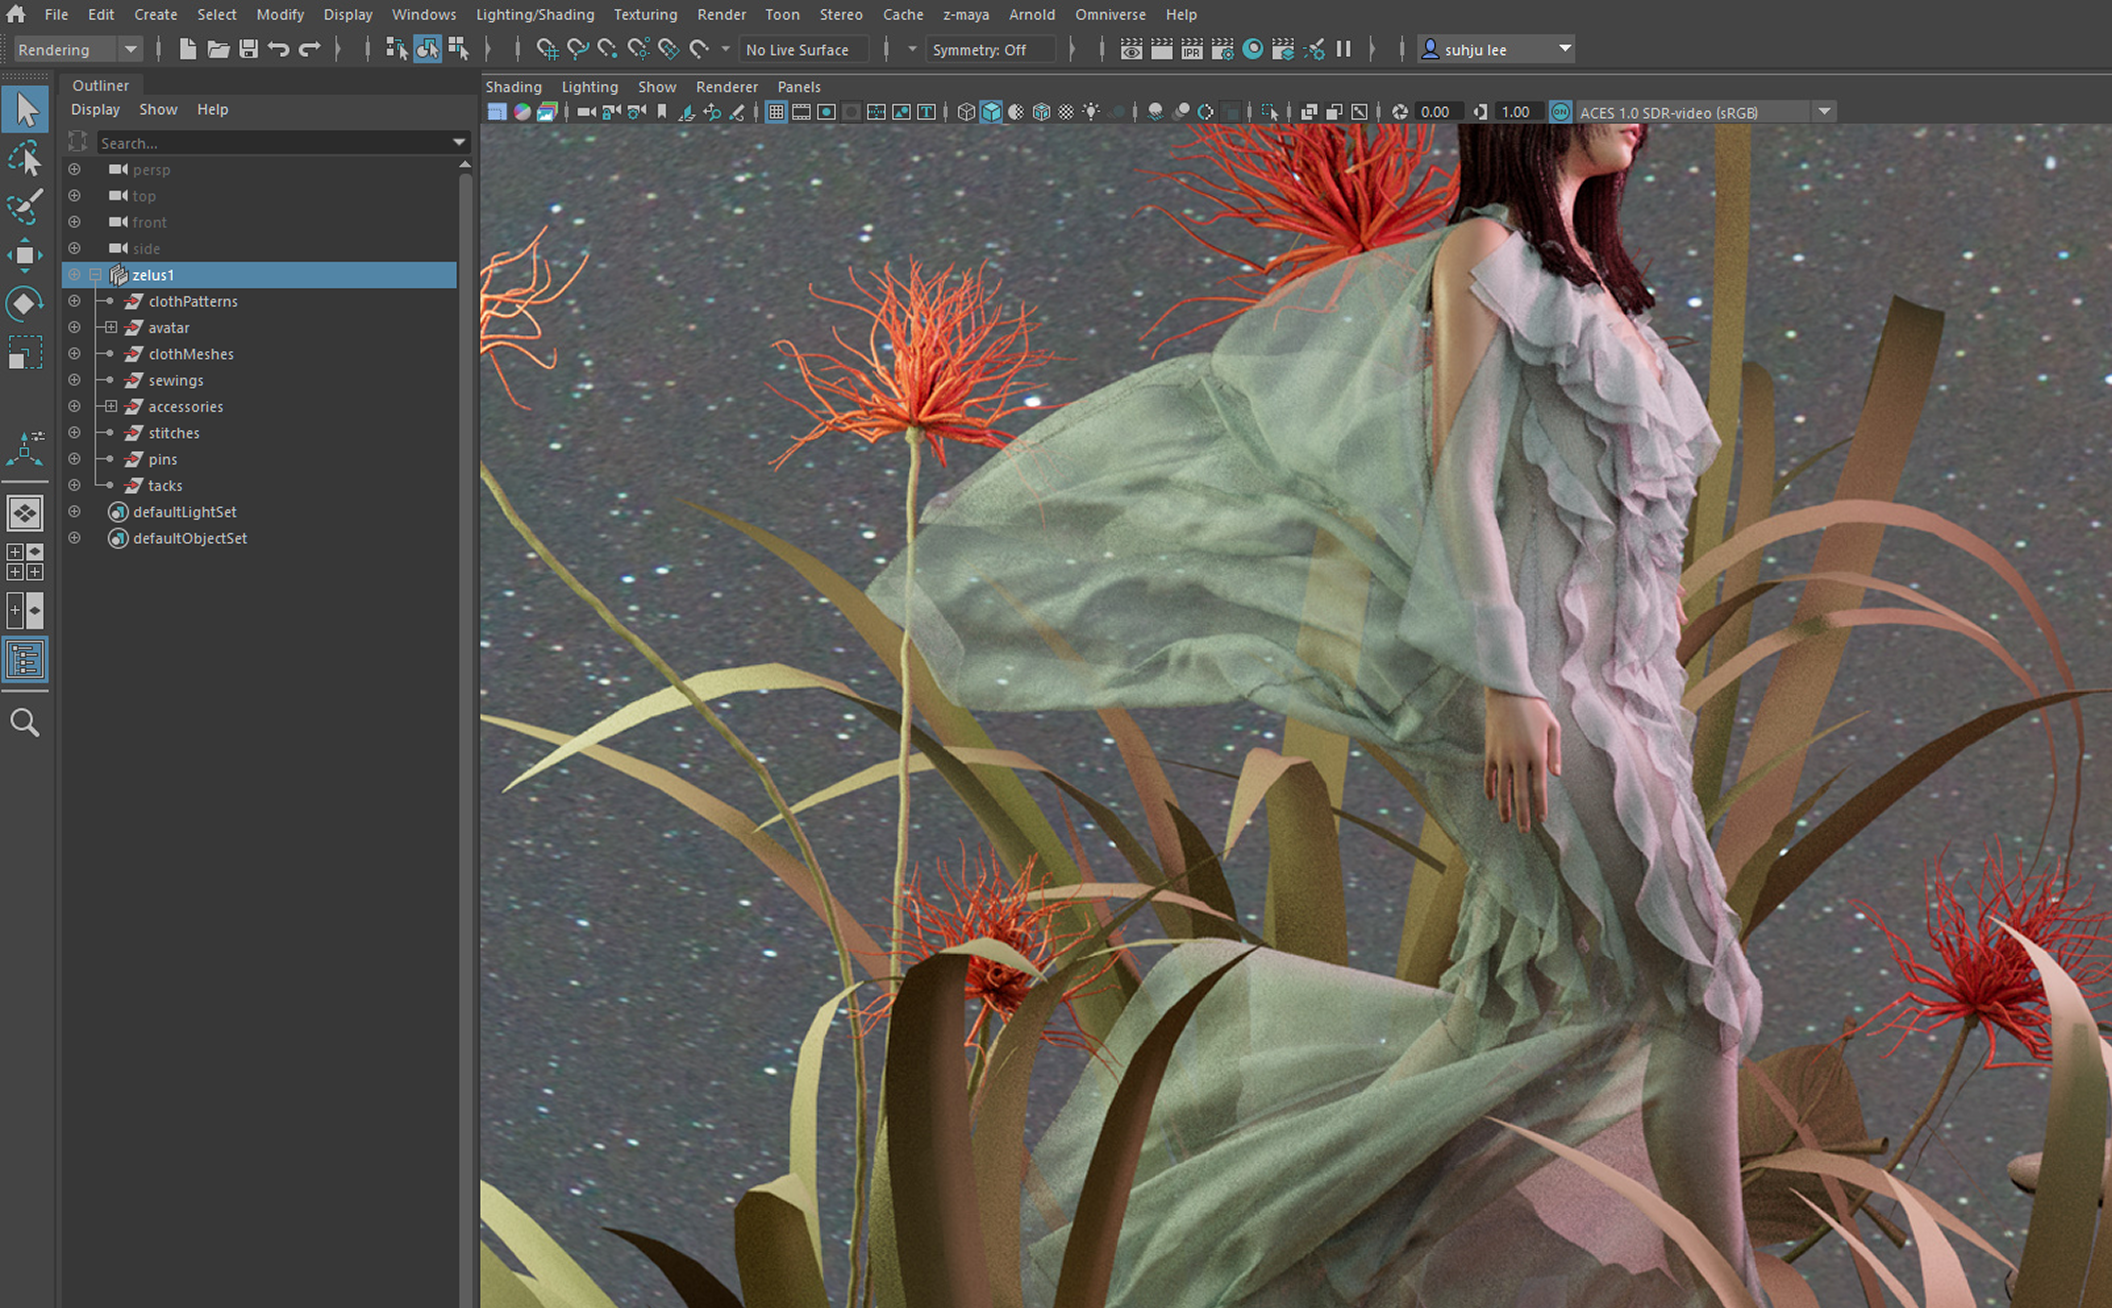Click the Undo arrow icon

[x=279, y=49]
